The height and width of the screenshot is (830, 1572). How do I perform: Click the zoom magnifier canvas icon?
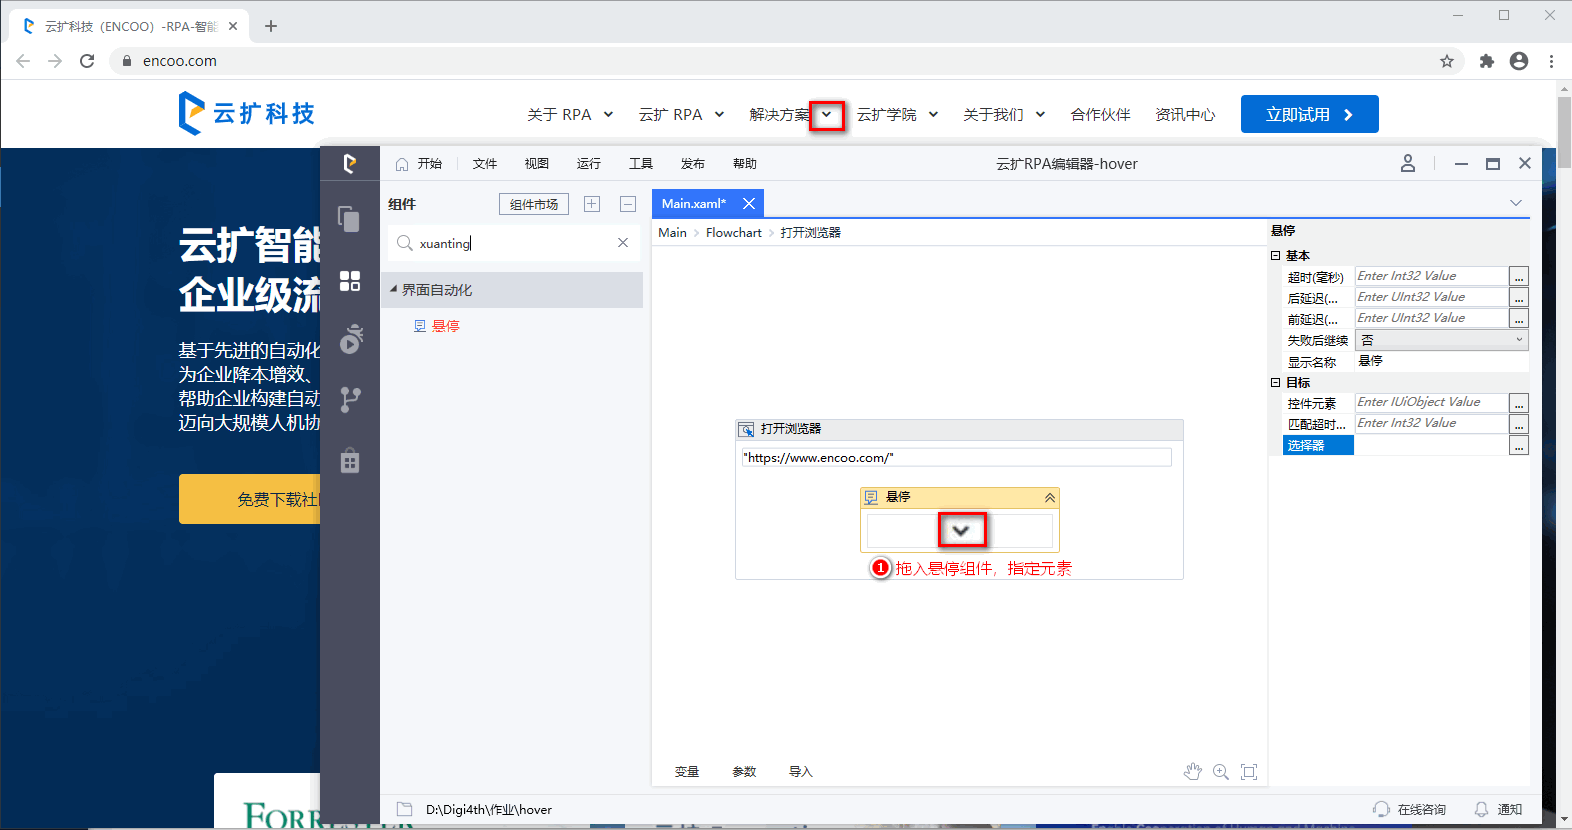1221,771
